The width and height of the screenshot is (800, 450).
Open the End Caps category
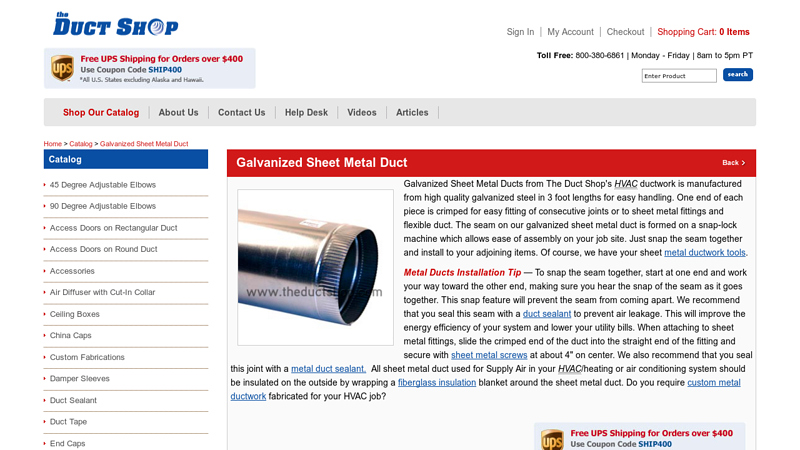67,444
